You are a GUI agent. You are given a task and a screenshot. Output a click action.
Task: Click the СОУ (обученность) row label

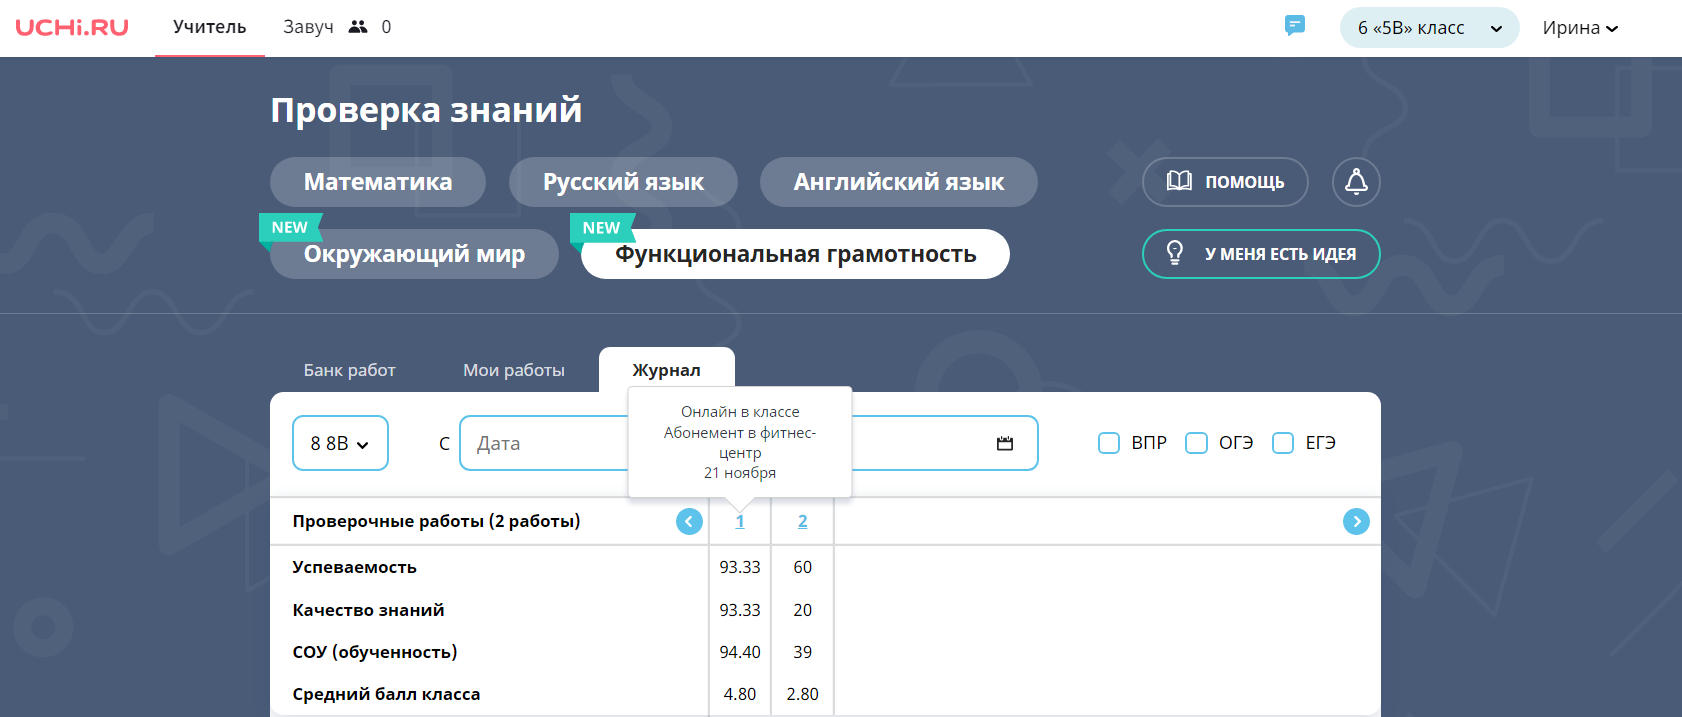point(375,652)
